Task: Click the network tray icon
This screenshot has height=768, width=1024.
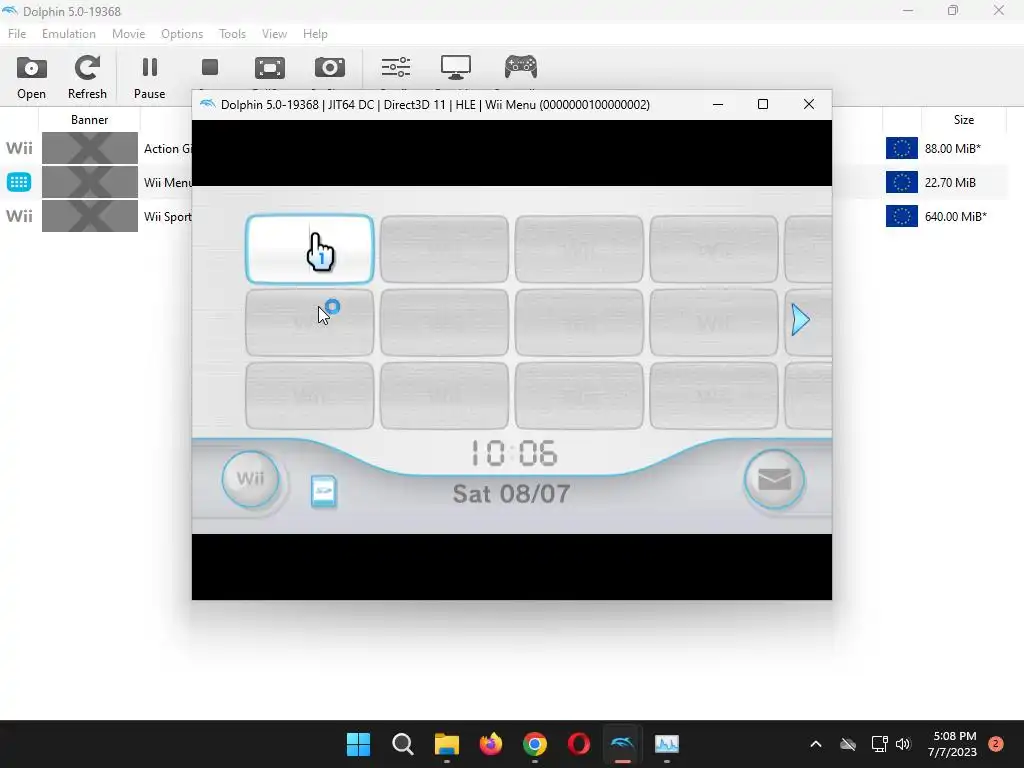Action: pyautogui.click(x=879, y=744)
